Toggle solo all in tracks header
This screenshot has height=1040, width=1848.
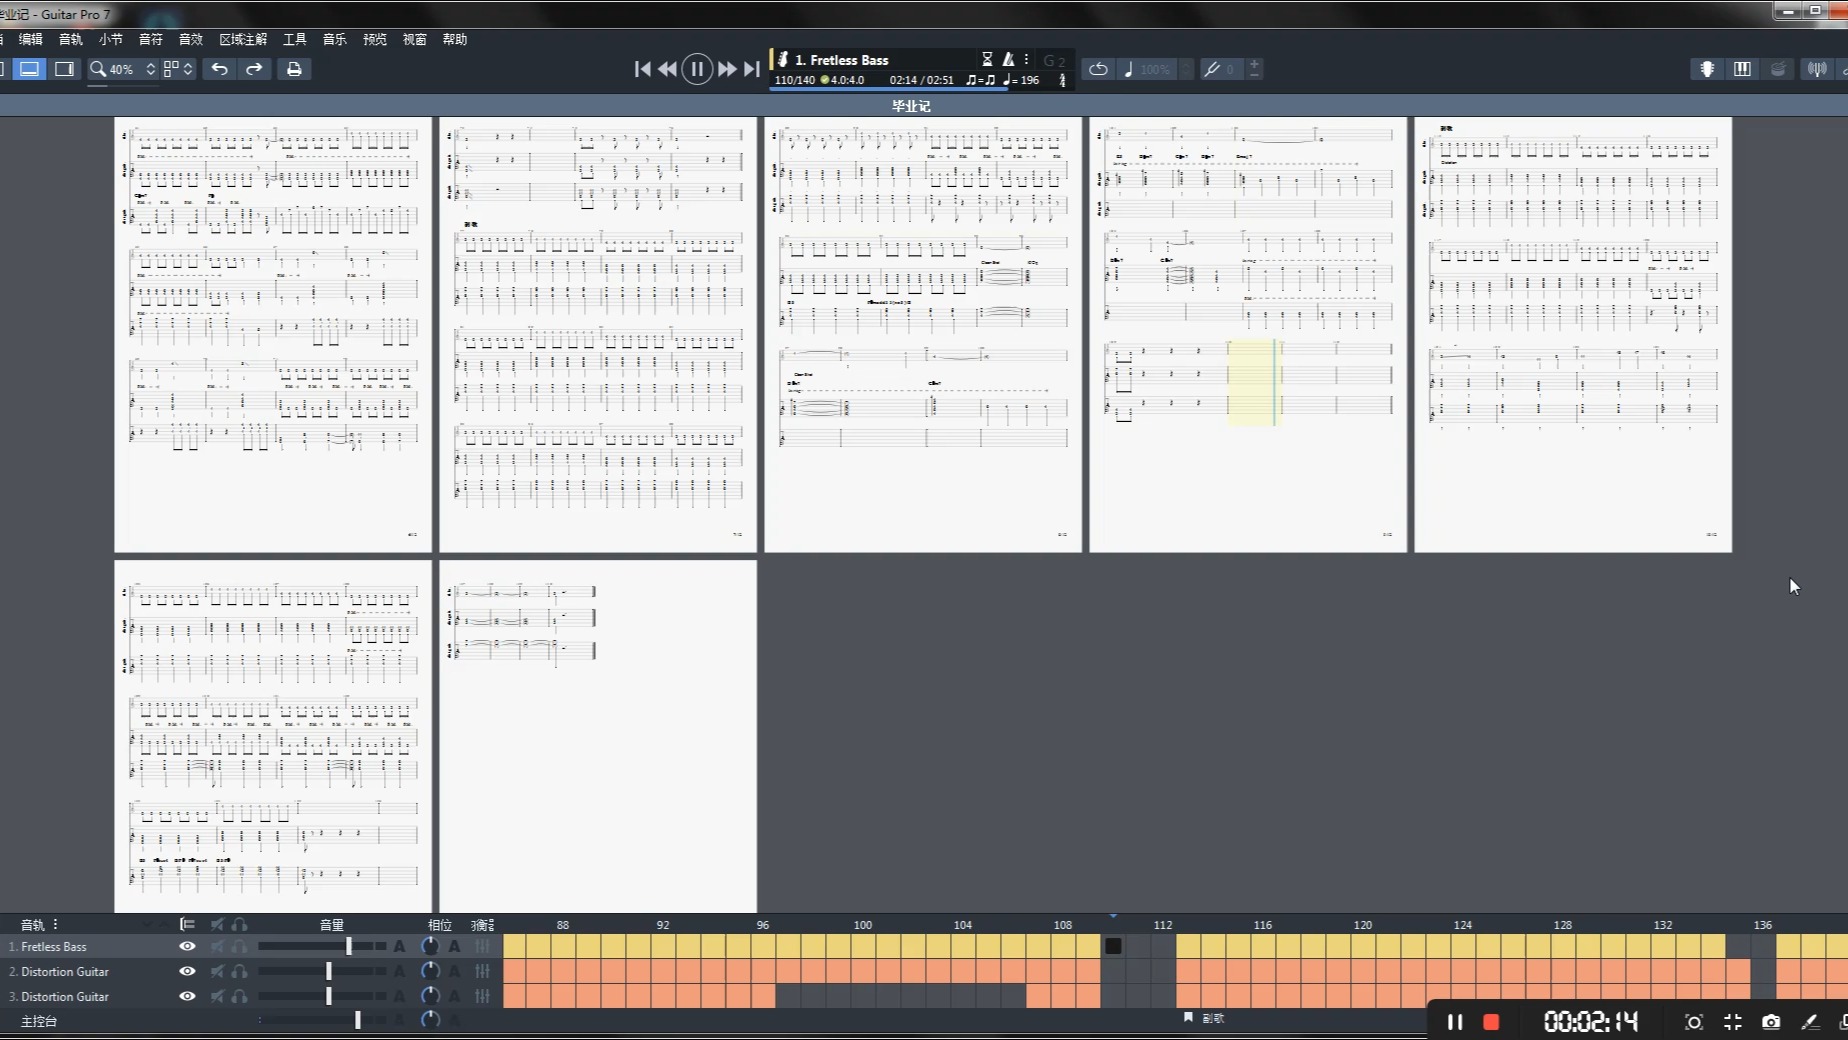pos(239,925)
